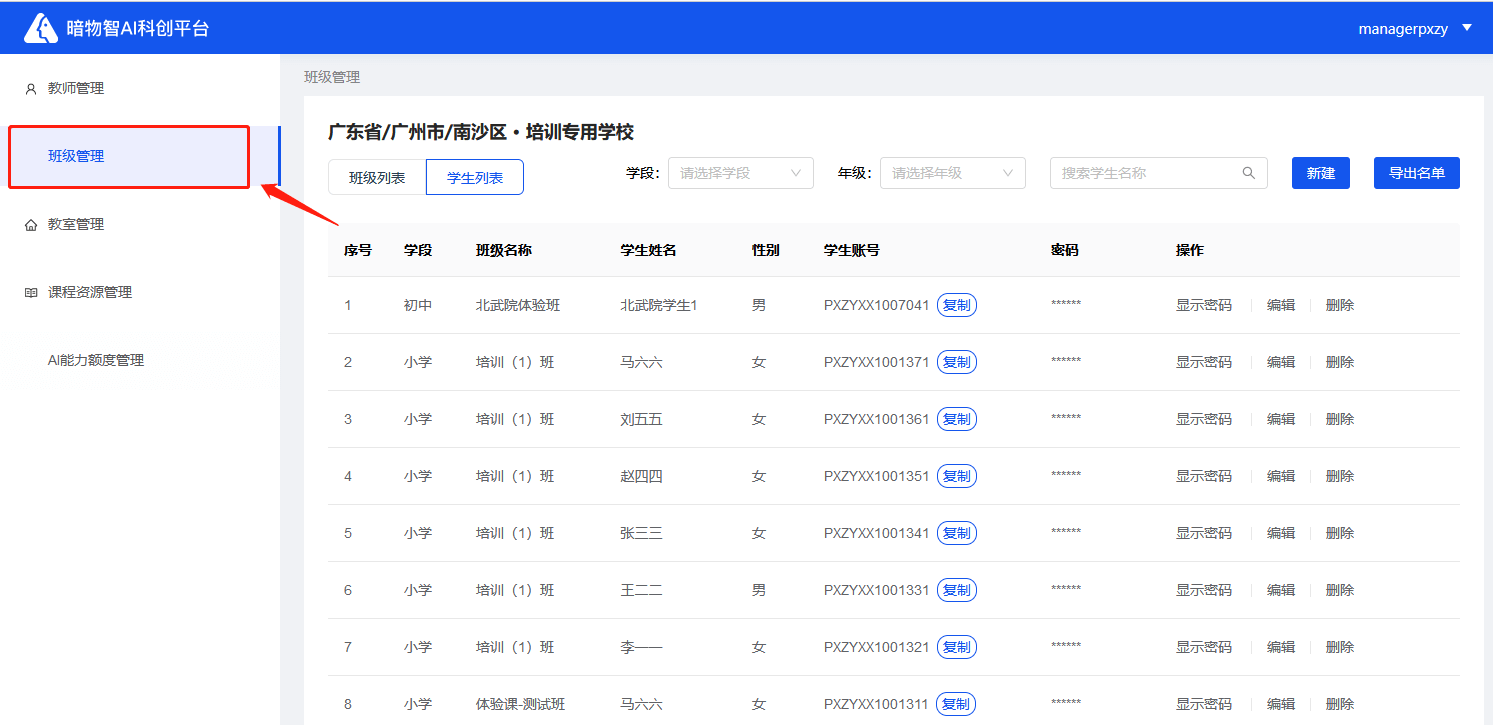The width and height of the screenshot is (1493, 725).
Task: Click the 暗物智AI platform logo icon
Action: pyautogui.click(x=41, y=28)
